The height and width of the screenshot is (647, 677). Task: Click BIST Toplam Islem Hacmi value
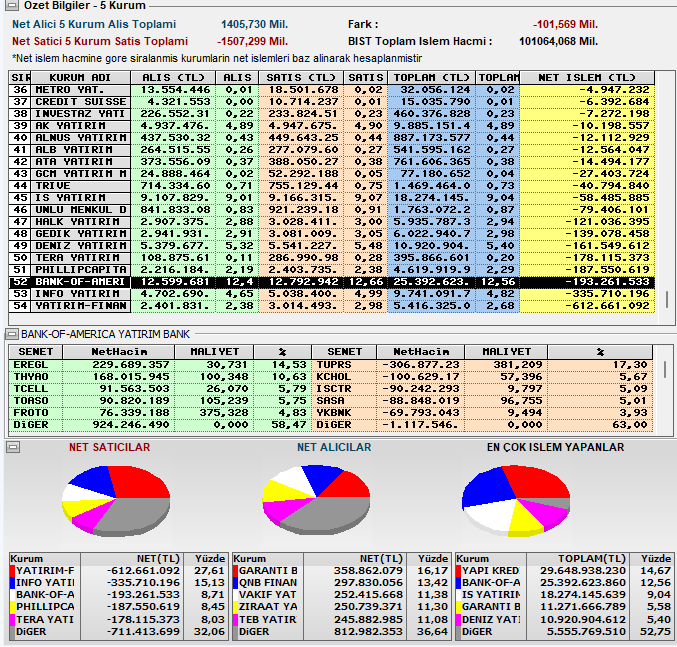pyautogui.click(x=558, y=41)
